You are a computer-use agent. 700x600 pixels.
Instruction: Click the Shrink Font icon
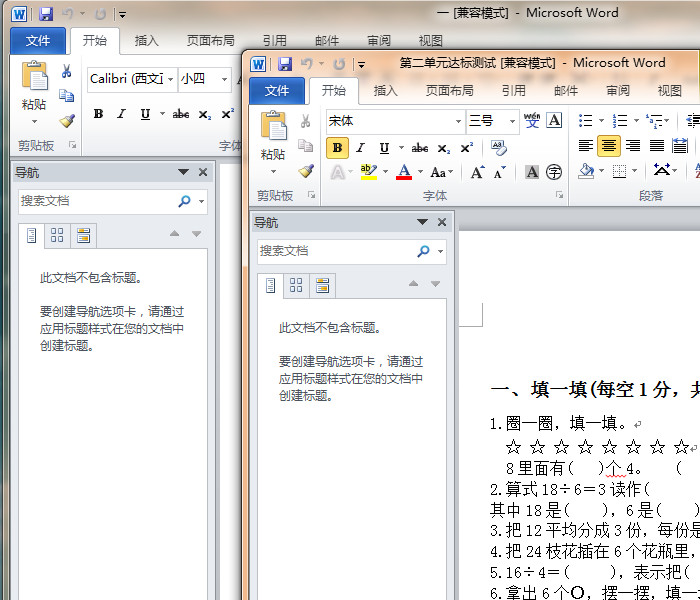click(500, 172)
